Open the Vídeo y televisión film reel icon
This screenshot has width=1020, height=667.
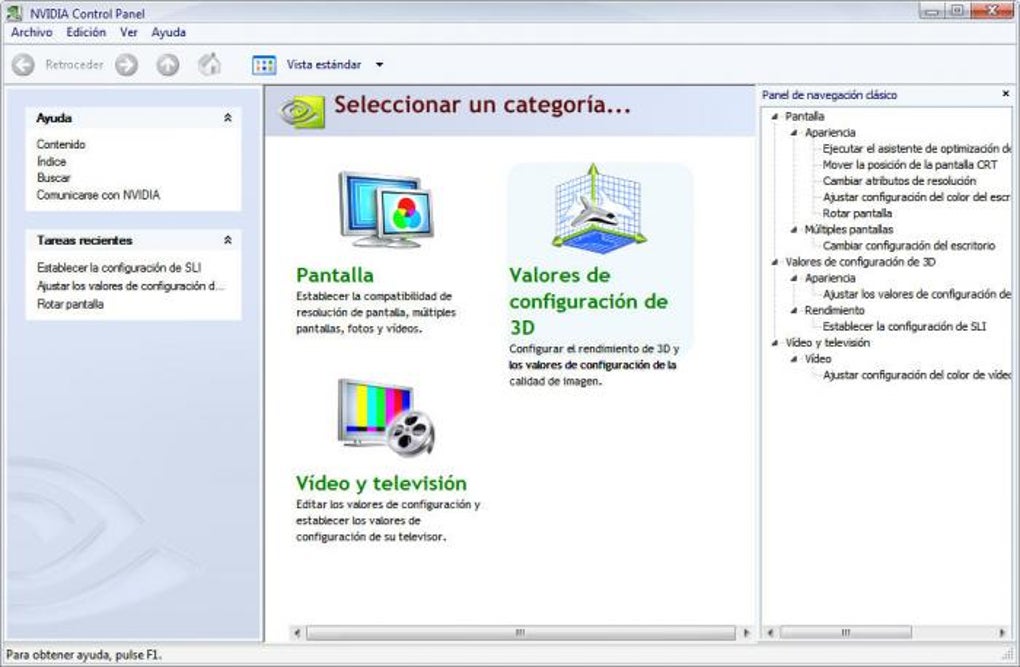[386, 418]
